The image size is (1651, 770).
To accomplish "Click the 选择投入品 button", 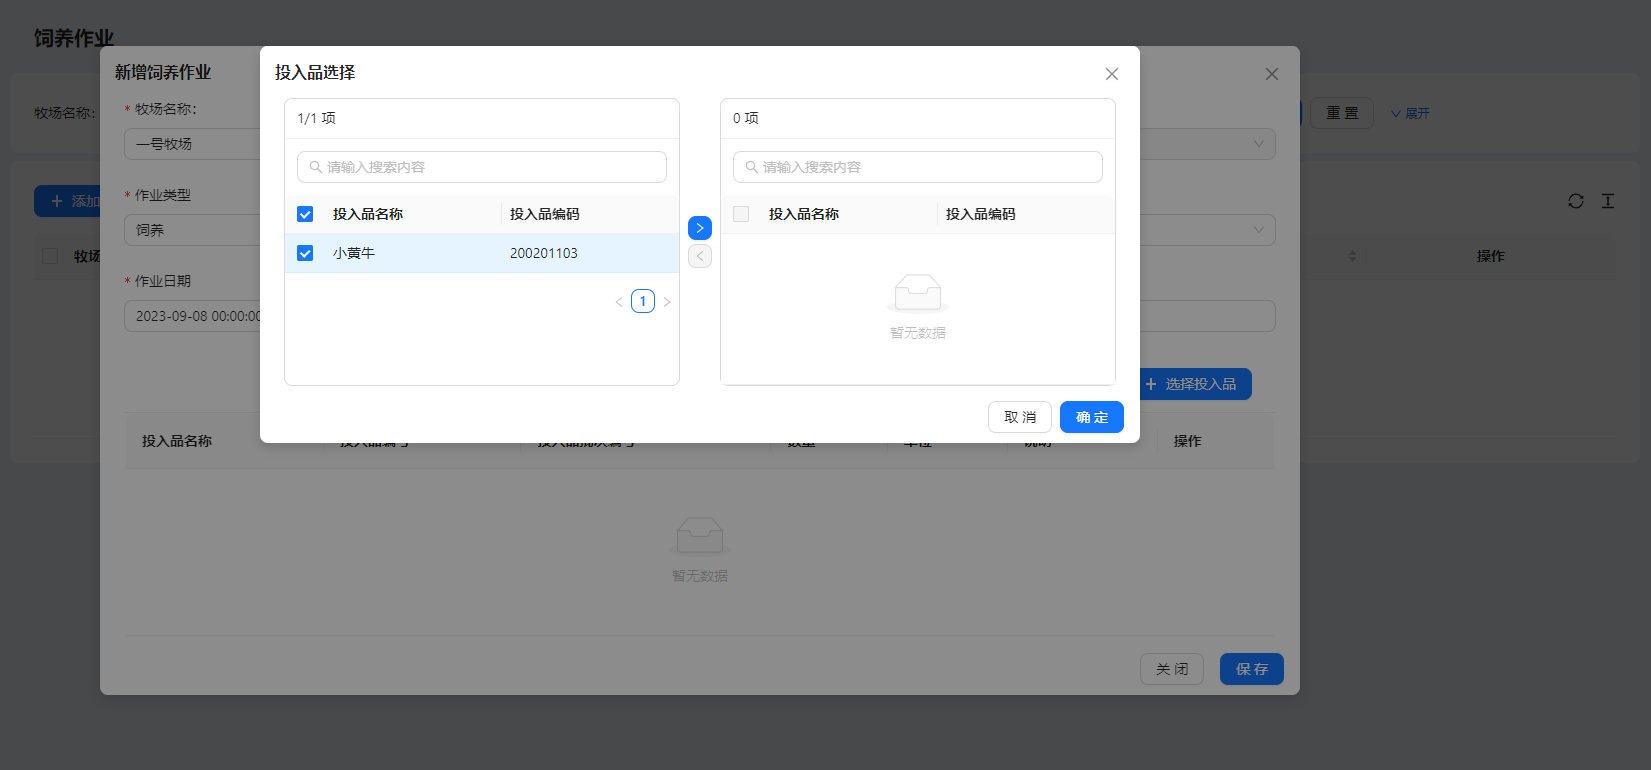I will [1195, 384].
